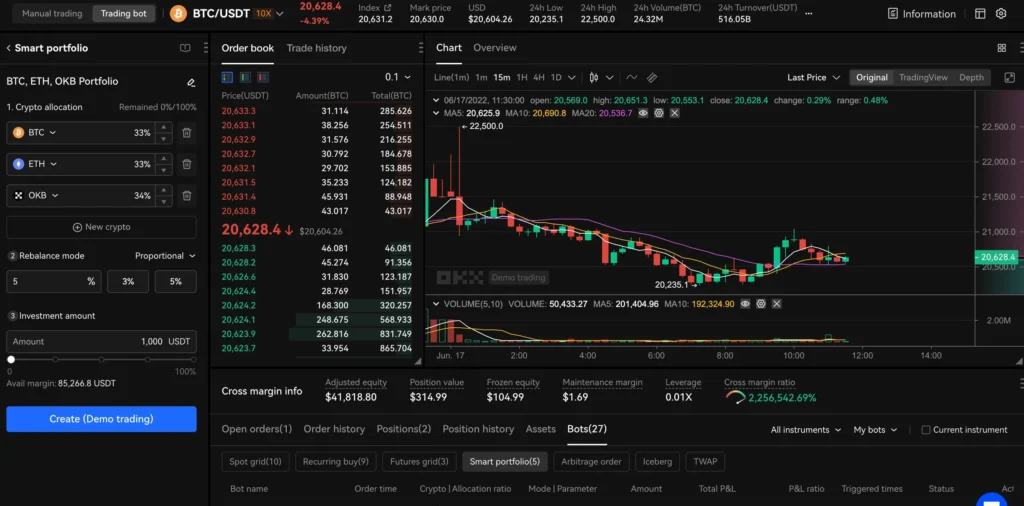Click the trash icon beside OKB
This screenshot has height=506, width=1024.
[x=187, y=196]
